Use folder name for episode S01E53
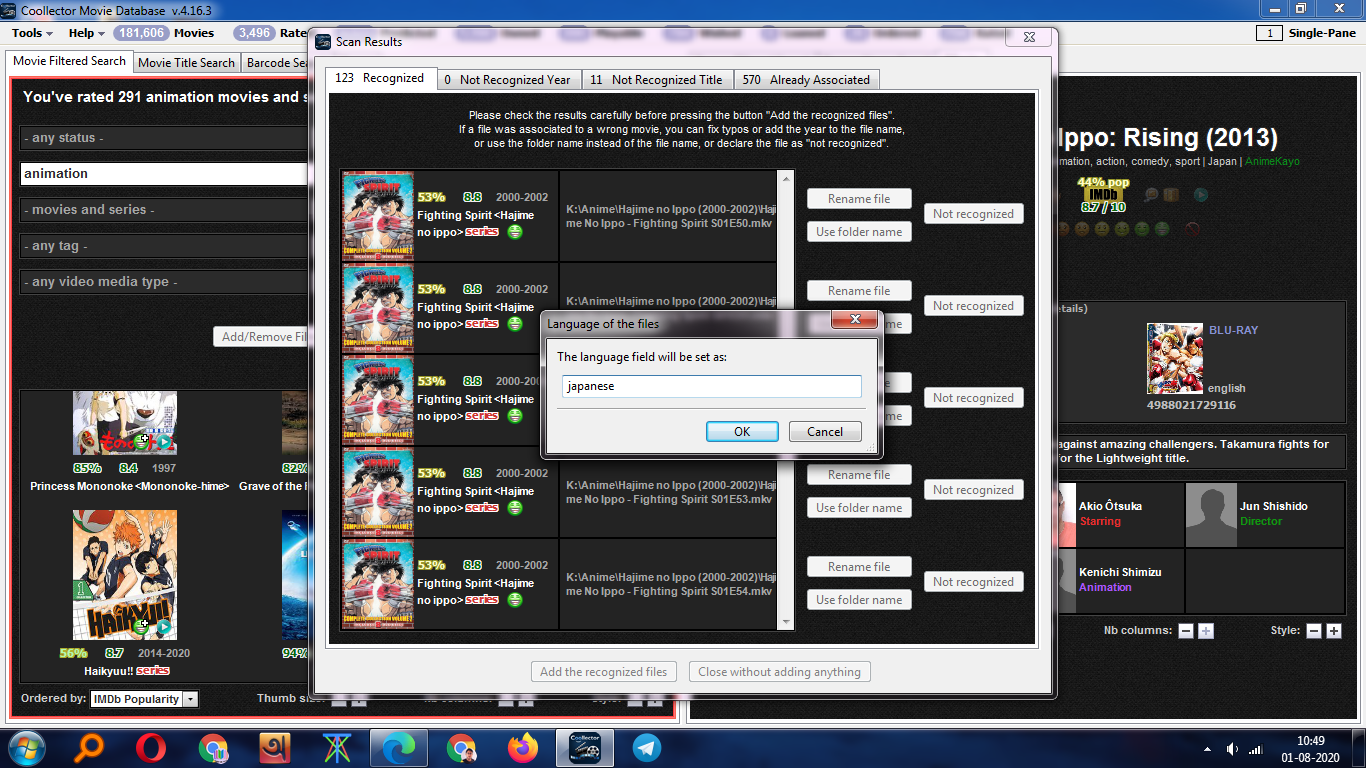 859,508
